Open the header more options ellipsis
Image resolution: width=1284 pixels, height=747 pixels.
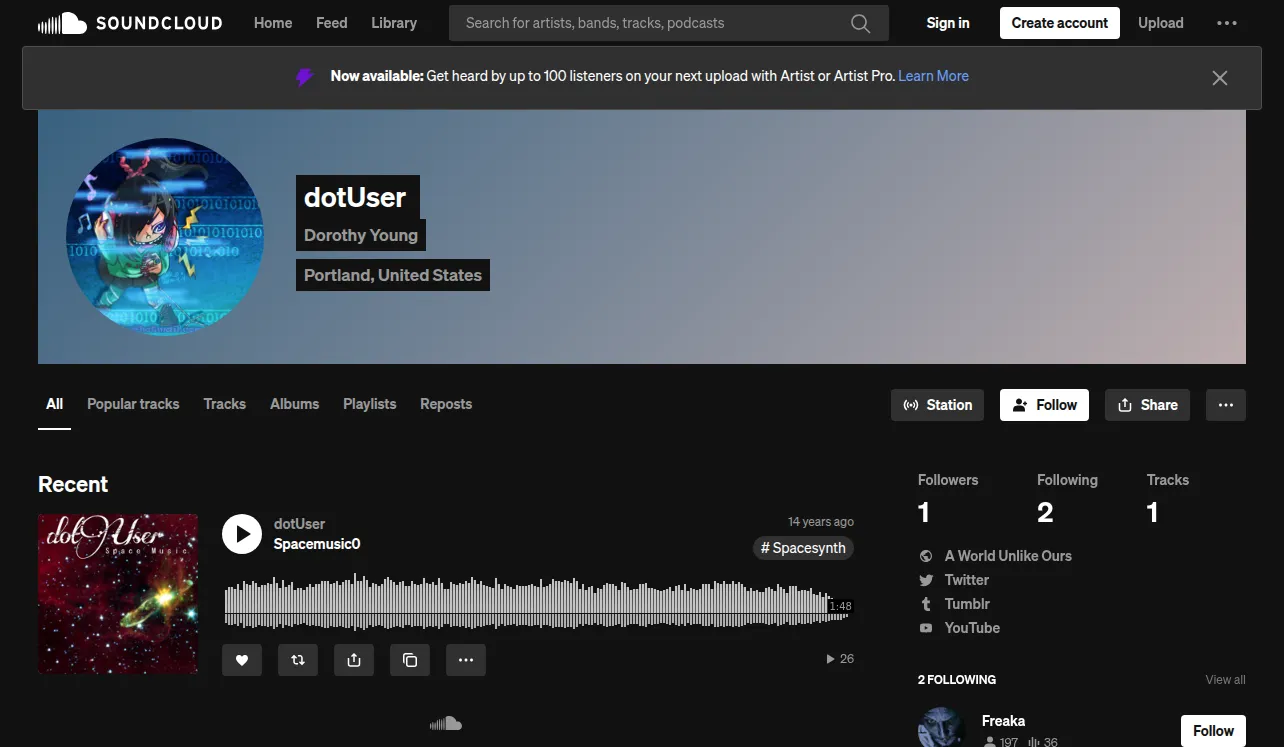[x=1227, y=23]
